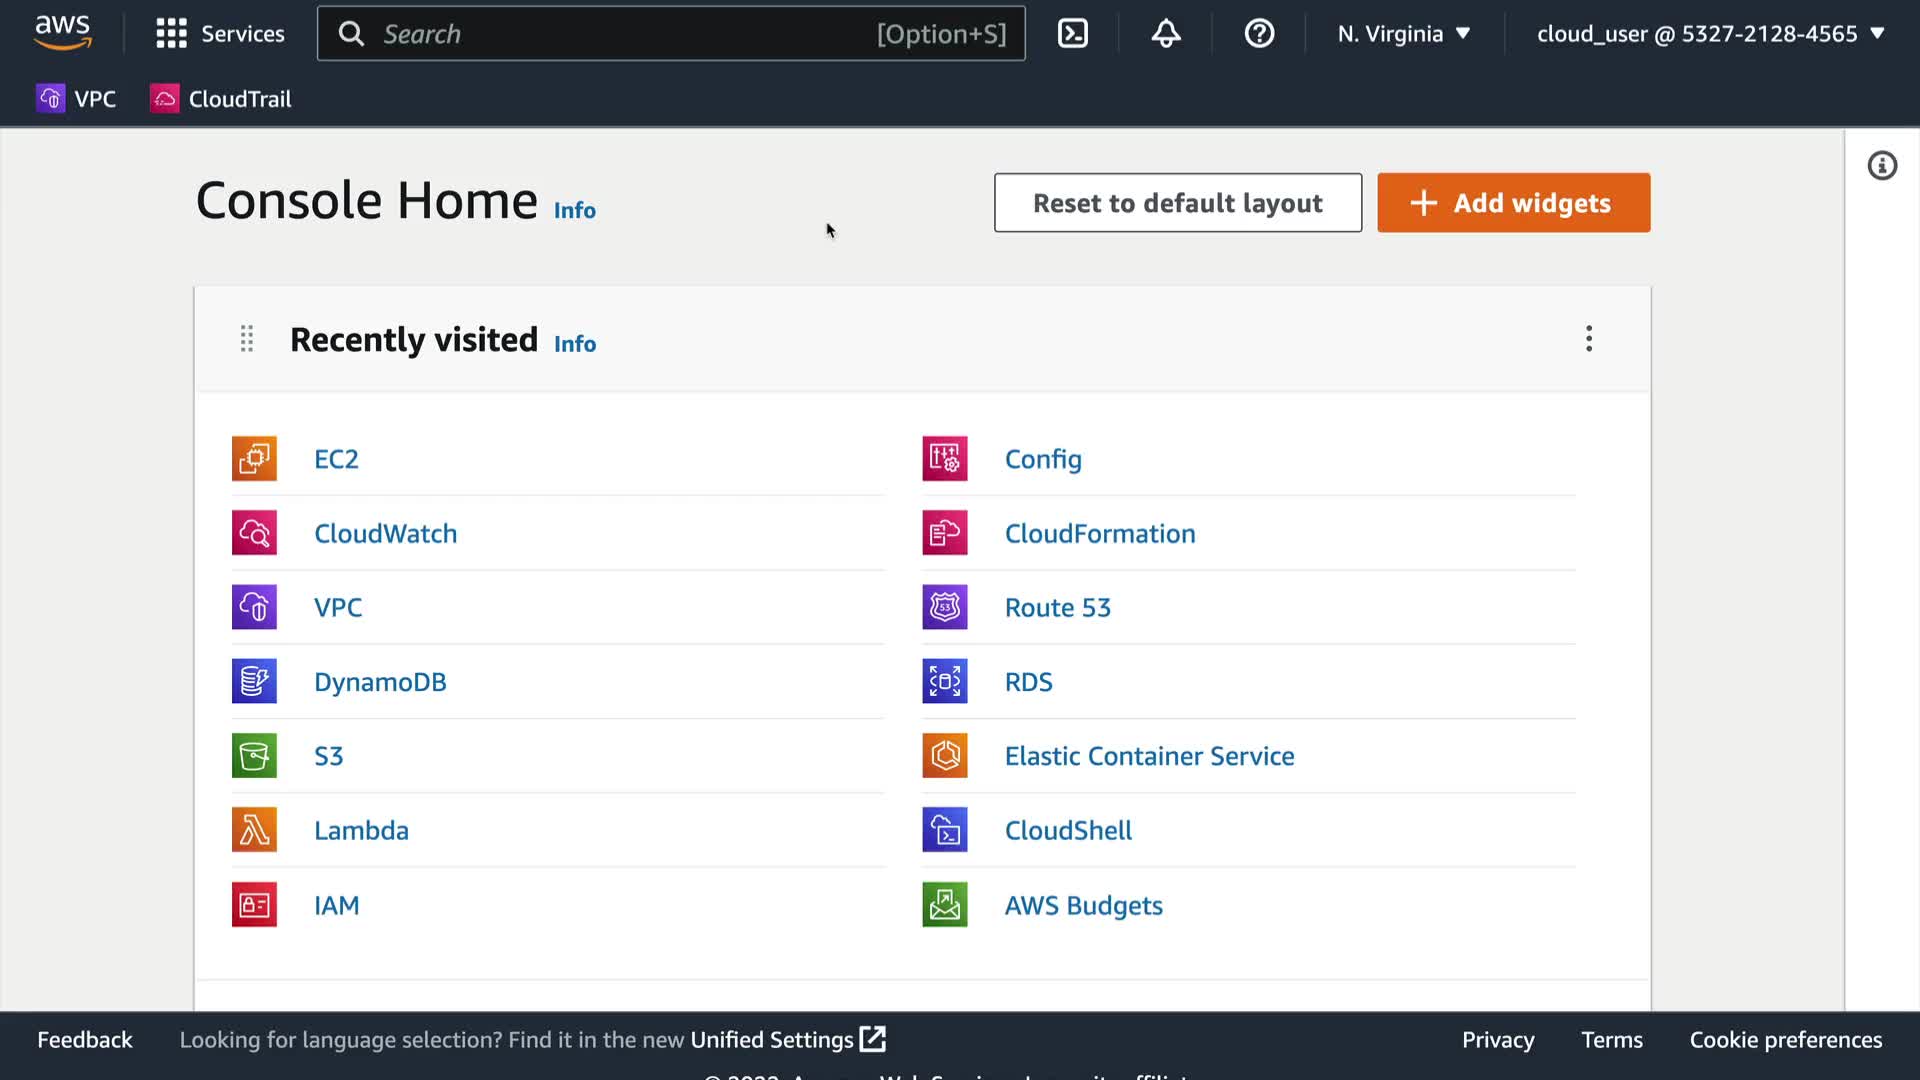Open the Services menu
1920x1080 pixels.
pos(221,34)
